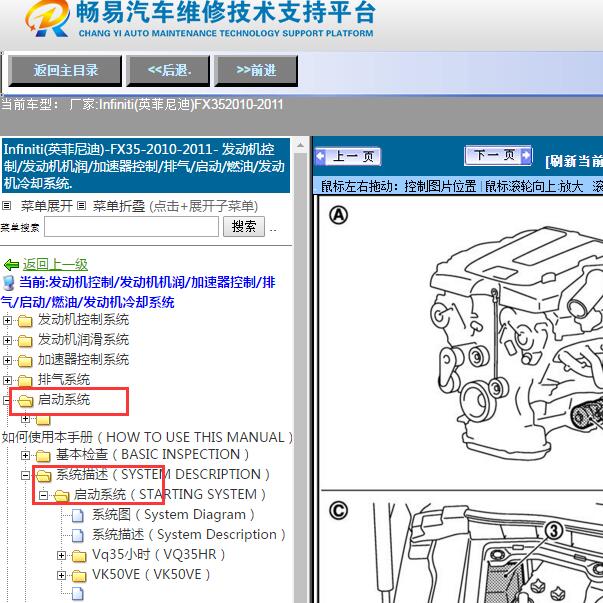
Task: Focus the 菜单搜索 search input field
Action: point(131,227)
